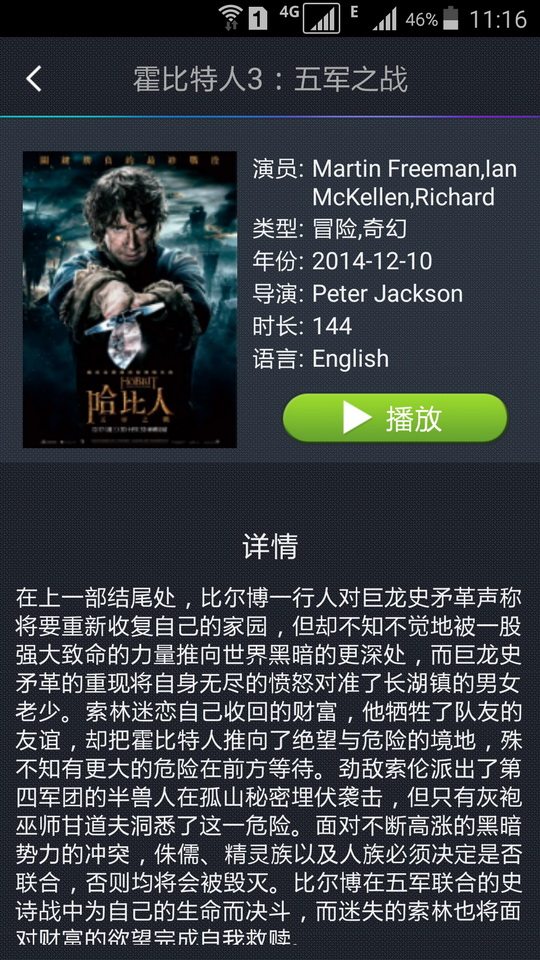Tap the release date 2014-12-10

(372, 261)
